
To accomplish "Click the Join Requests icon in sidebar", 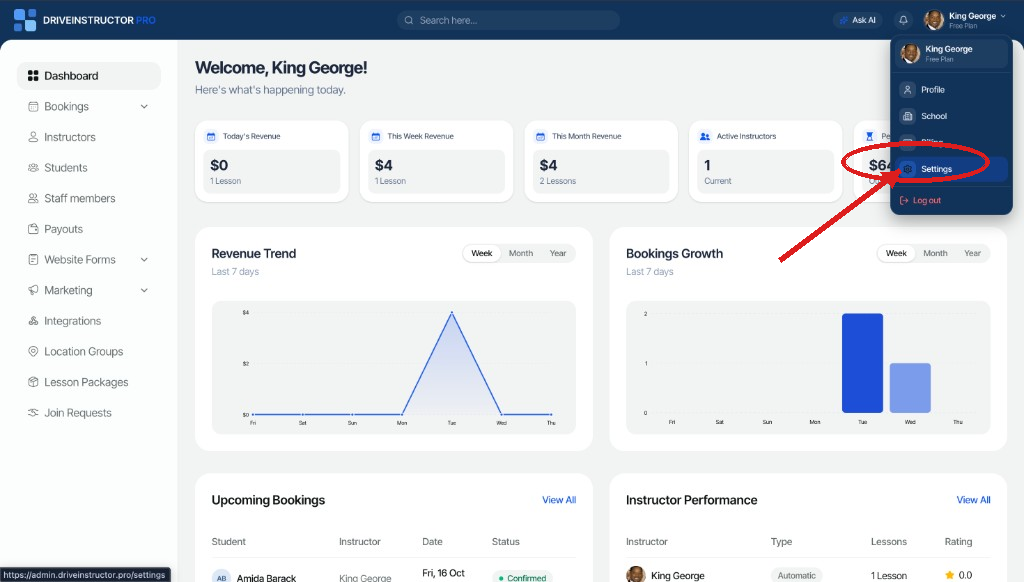I will tap(33, 413).
